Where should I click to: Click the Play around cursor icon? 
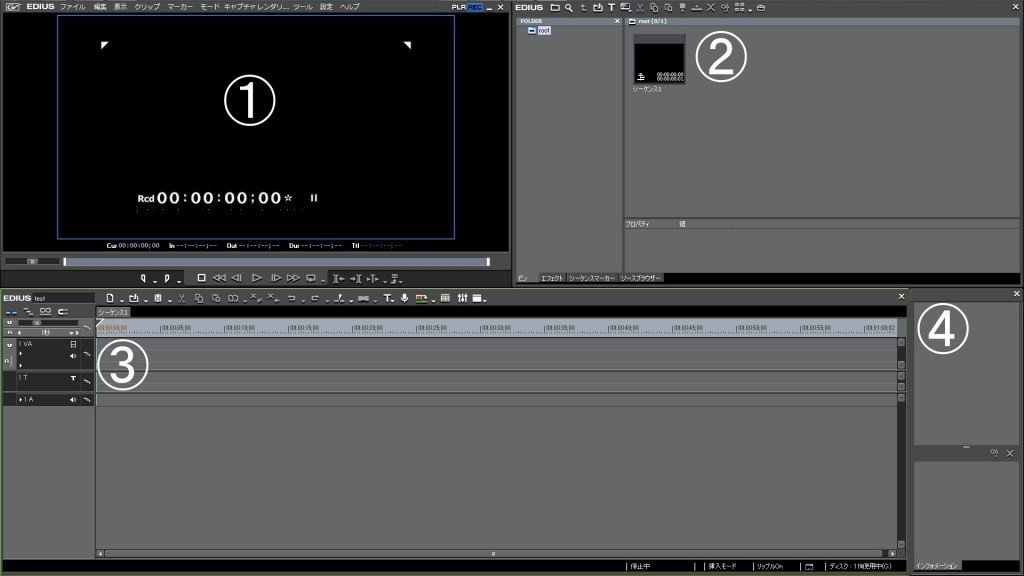point(372,279)
